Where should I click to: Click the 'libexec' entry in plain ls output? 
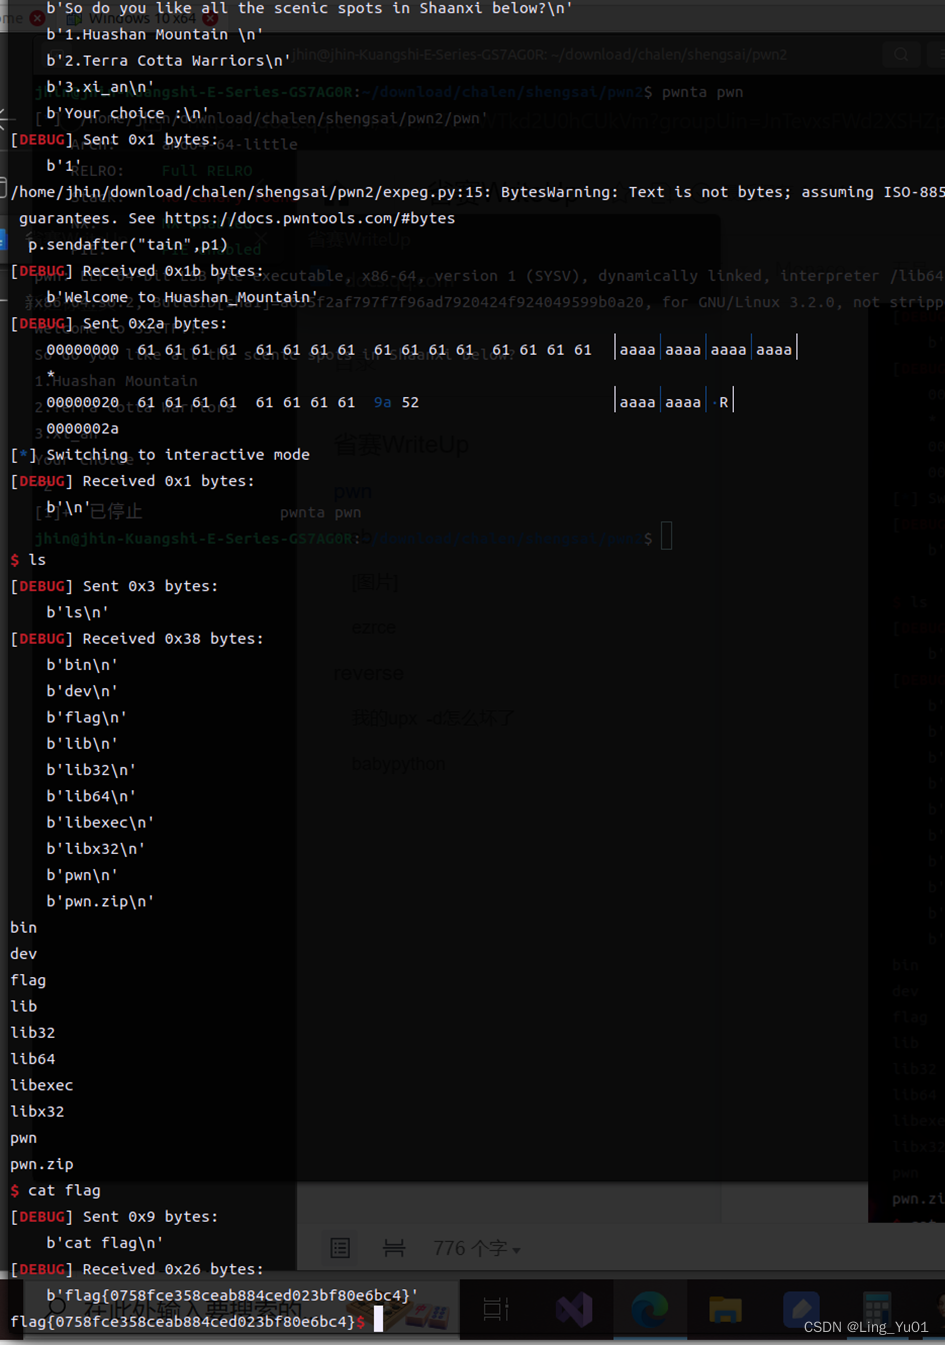[x=41, y=1085]
